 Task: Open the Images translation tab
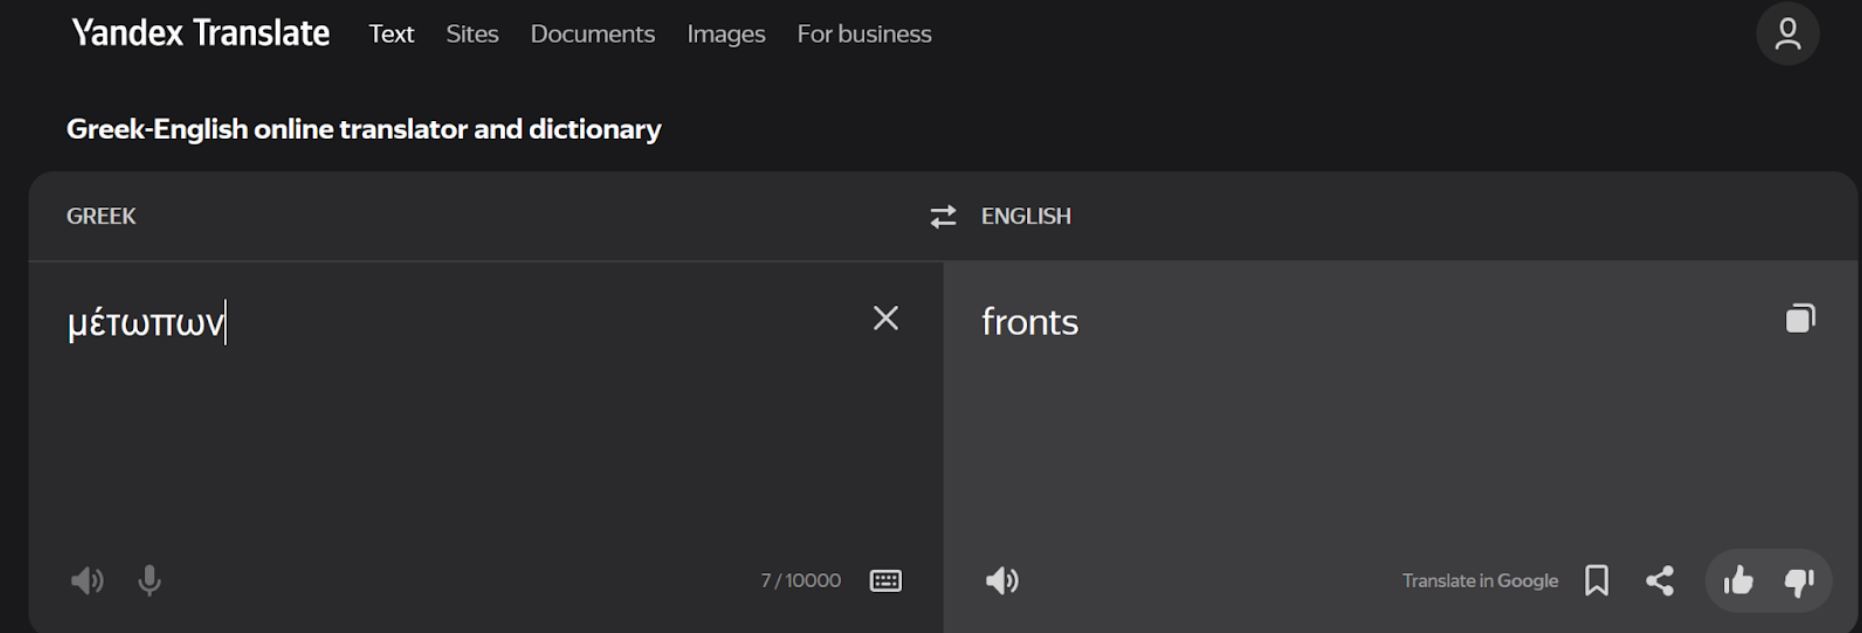(726, 34)
